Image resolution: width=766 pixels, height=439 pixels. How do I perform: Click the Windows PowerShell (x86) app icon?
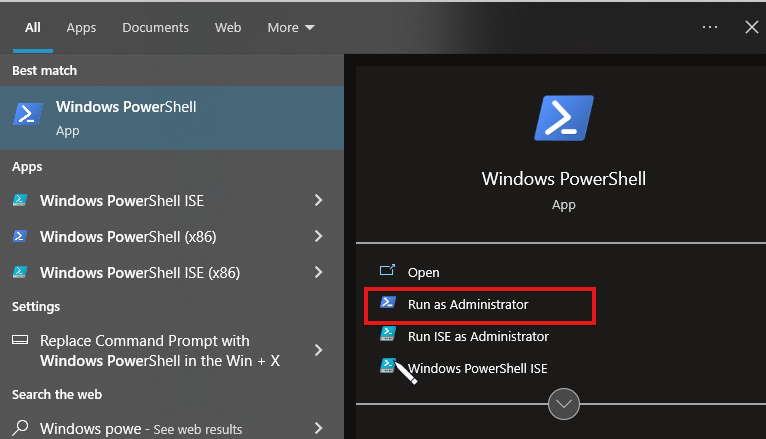click(x=20, y=236)
